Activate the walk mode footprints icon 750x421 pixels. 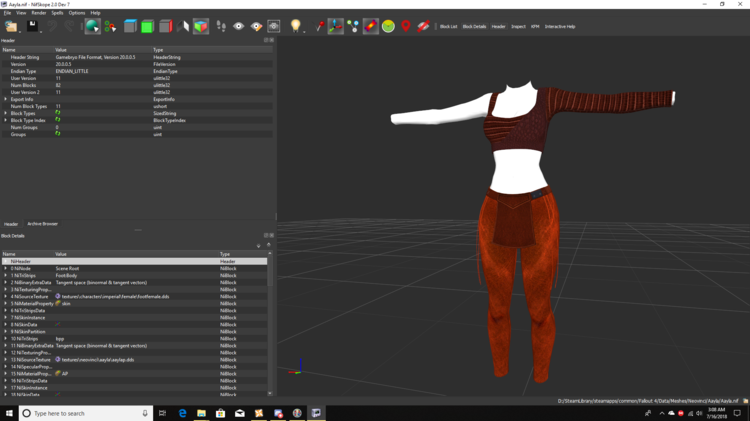221,26
